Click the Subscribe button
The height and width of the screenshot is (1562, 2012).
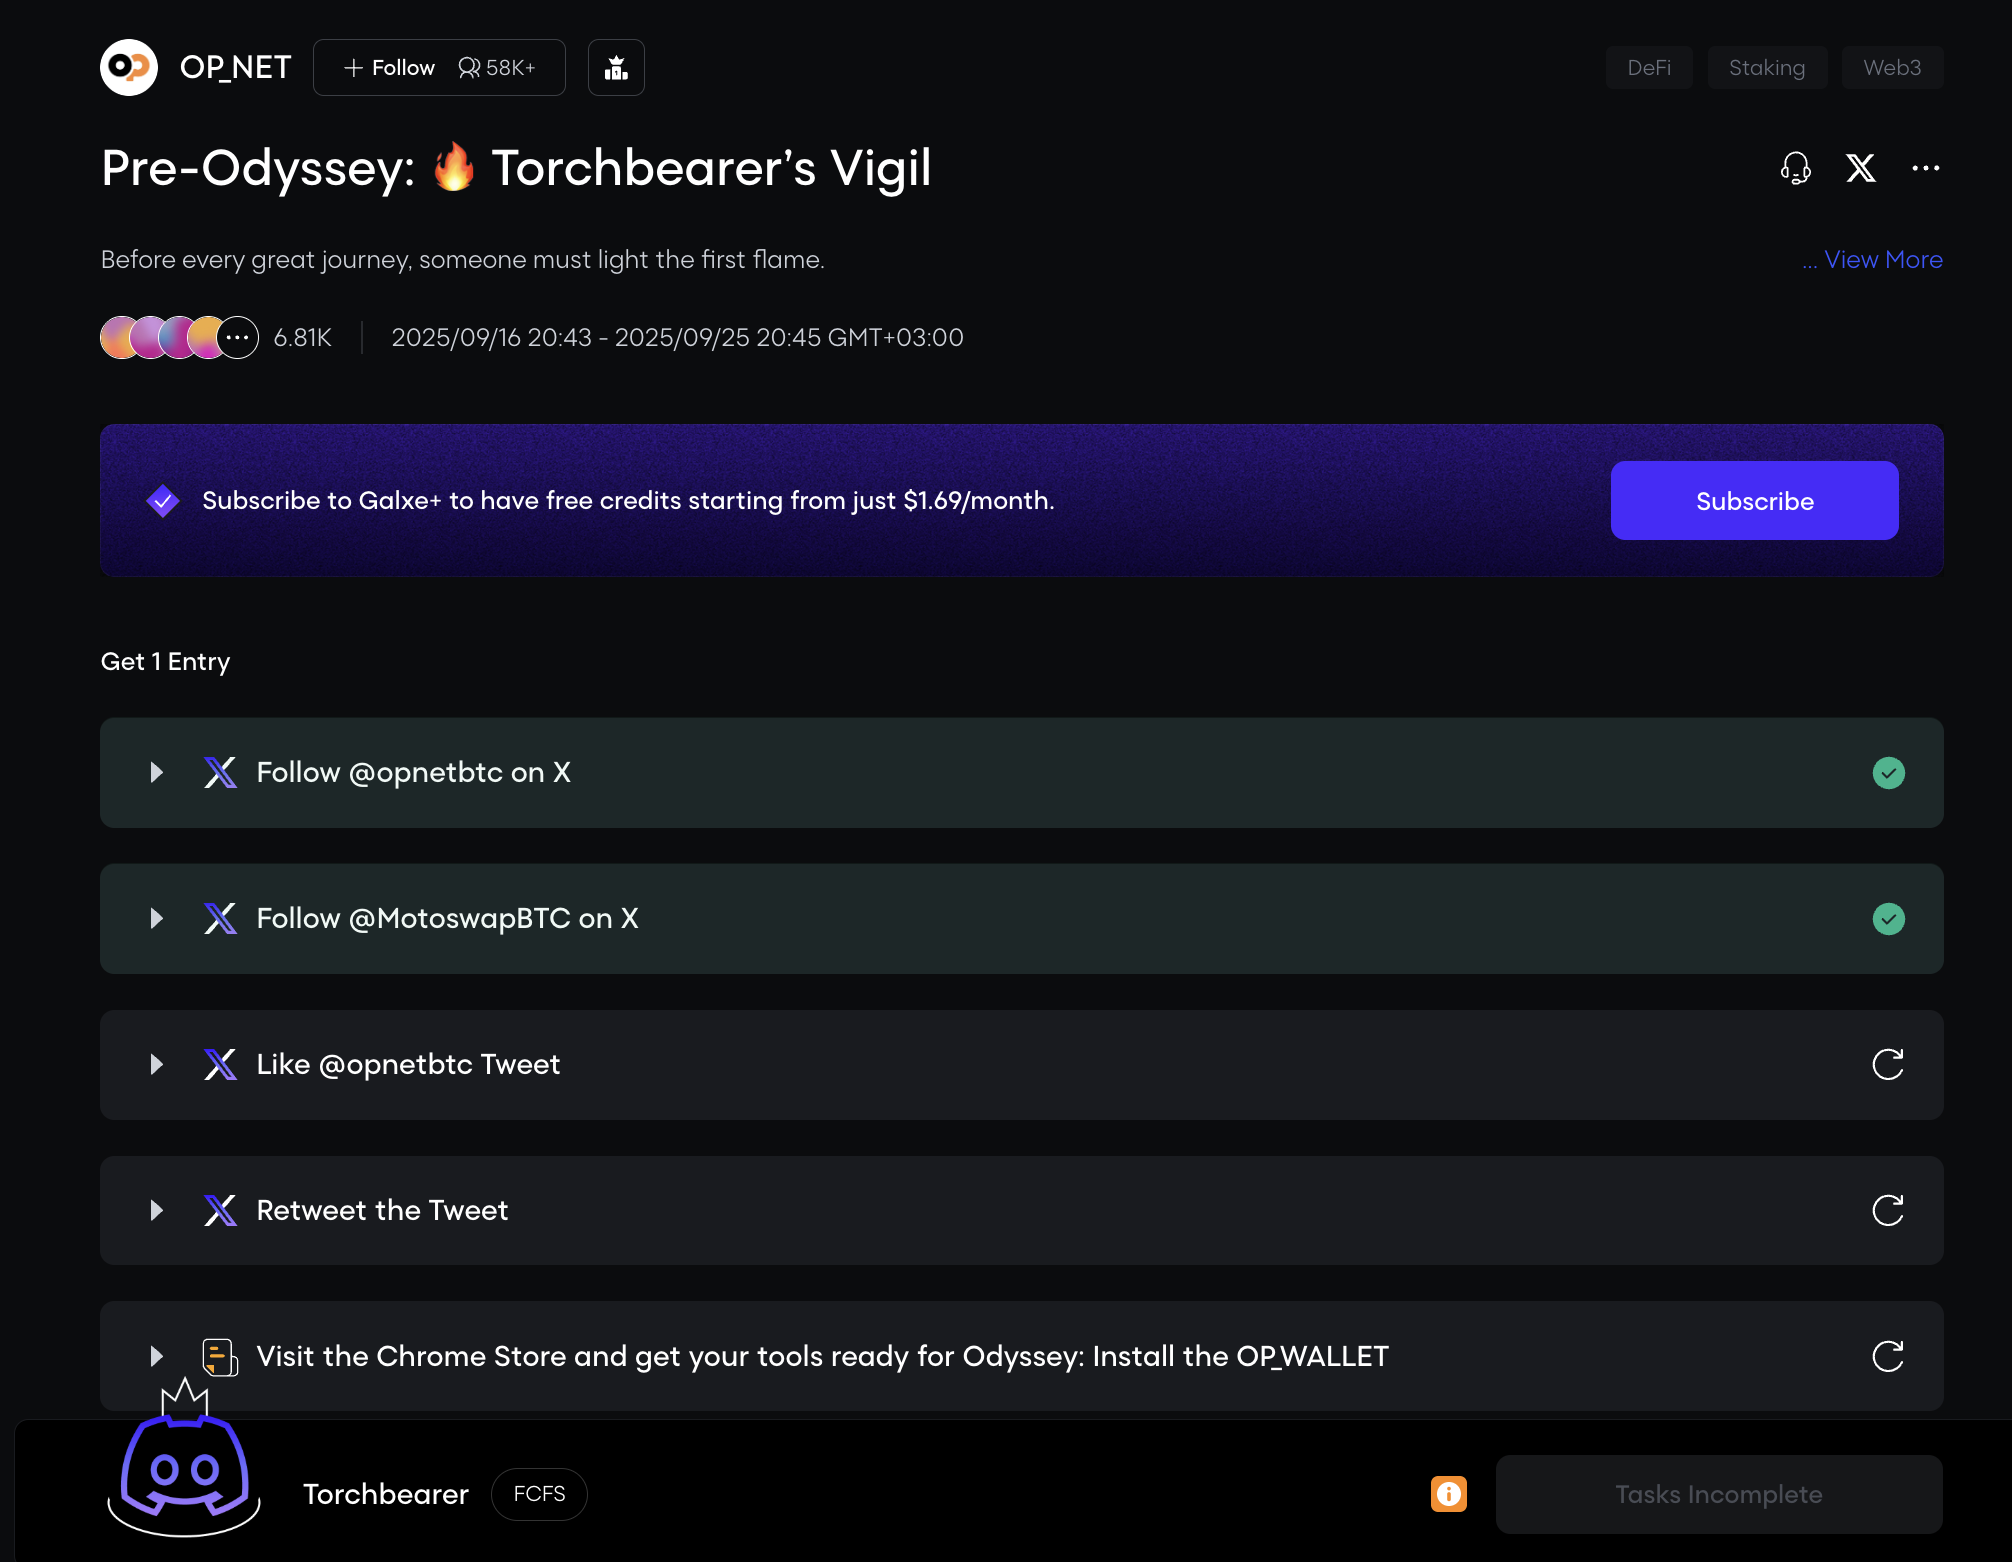click(1754, 501)
